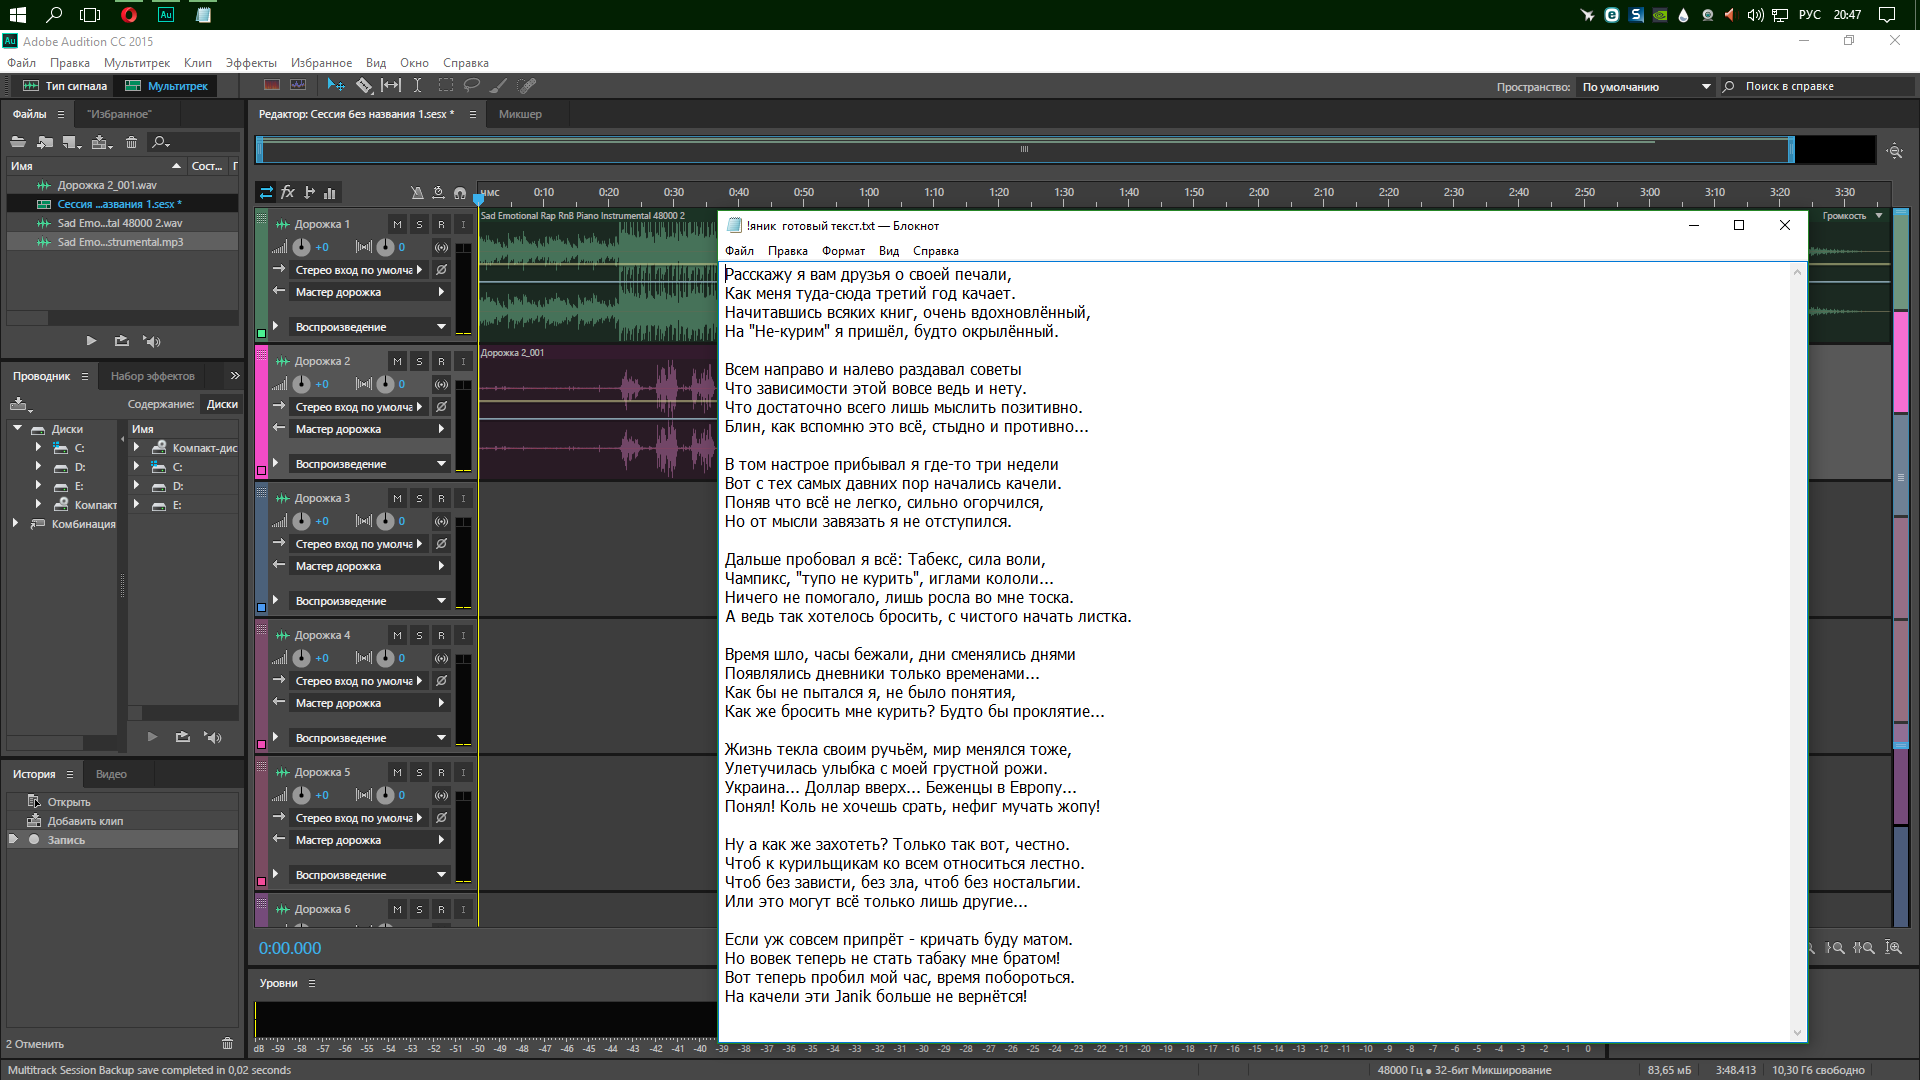
Task: Expand drive C: in Проводник tree
Action: [38, 448]
